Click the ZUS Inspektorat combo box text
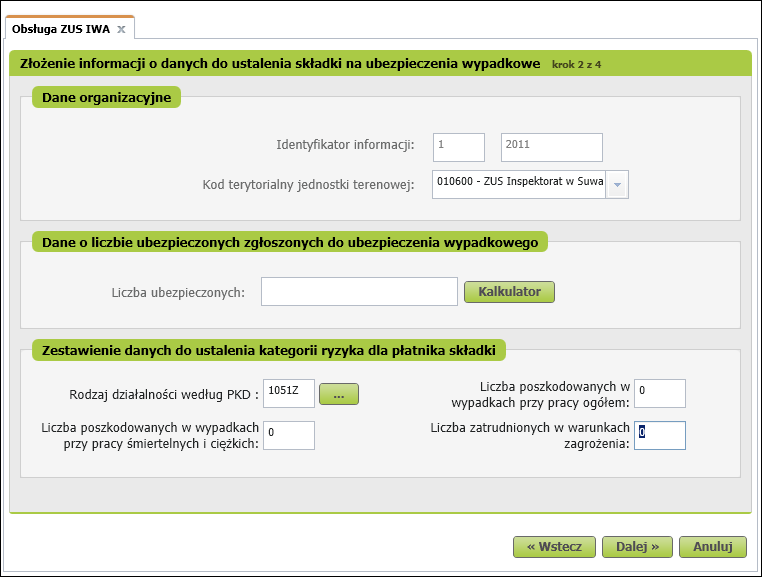This screenshot has width=762, height=577. (518, 184)
